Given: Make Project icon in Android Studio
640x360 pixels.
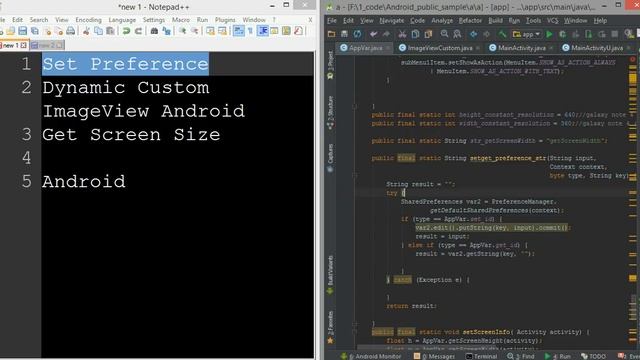Looking at the screenshot, I should pyautogui.click(x=502, y=34).
